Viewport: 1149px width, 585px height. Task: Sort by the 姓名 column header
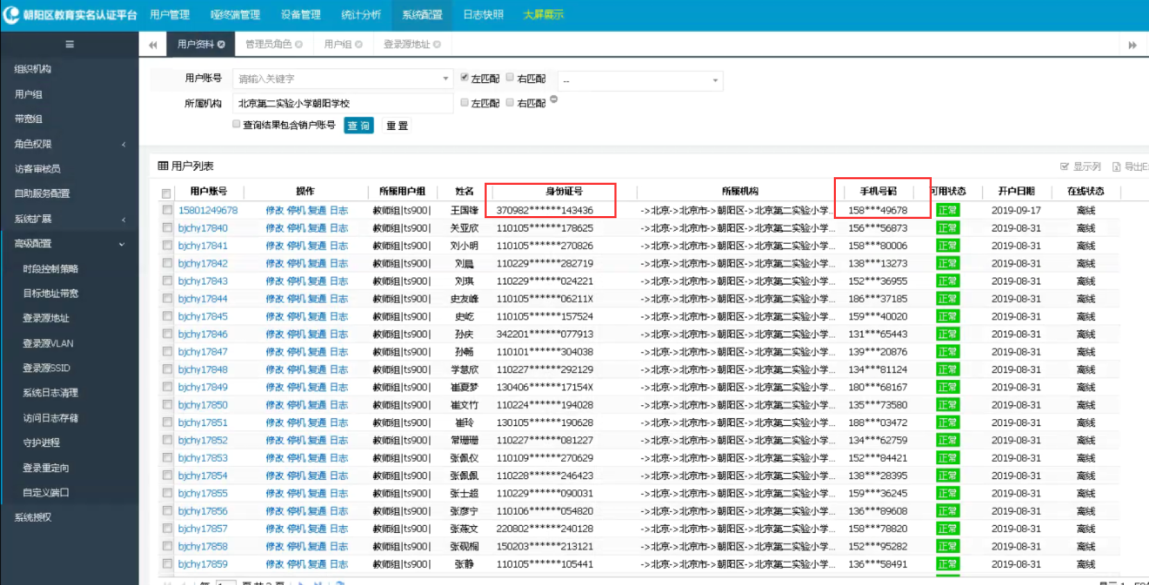point(465,192)
